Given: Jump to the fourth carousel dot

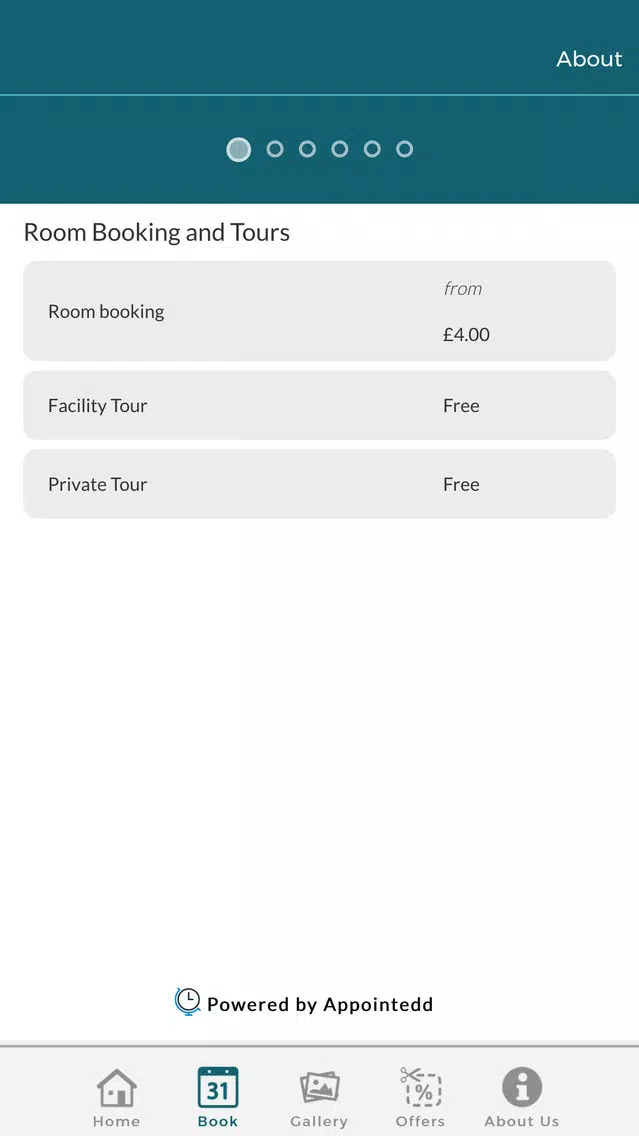Looking at the screenshot, I should click(x=340, y=149).
